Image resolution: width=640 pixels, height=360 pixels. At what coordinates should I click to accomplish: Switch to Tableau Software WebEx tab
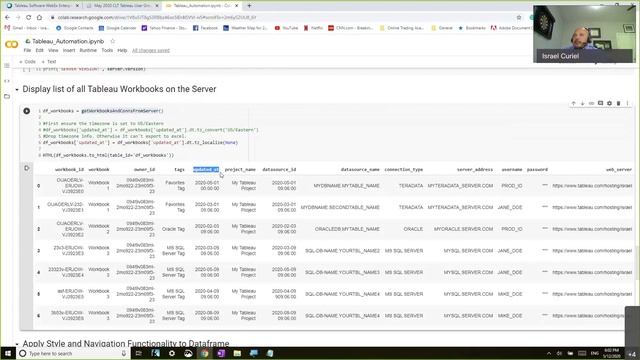(43, 6)
